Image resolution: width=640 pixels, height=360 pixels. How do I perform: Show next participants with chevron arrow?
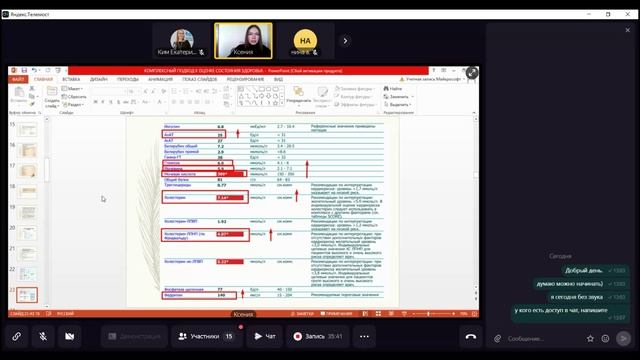(345, 41)
